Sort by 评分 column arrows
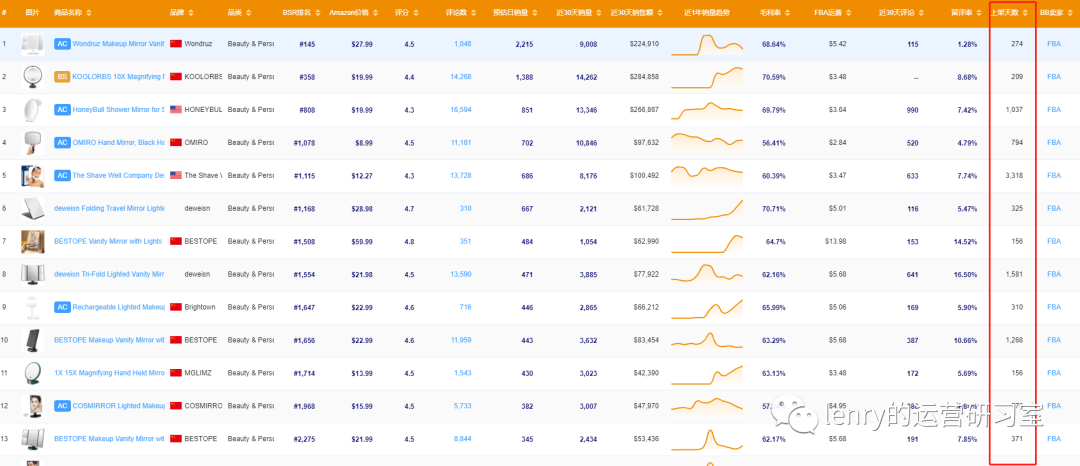The width and height of the screenshot is (1080, 466). (415, 13)
